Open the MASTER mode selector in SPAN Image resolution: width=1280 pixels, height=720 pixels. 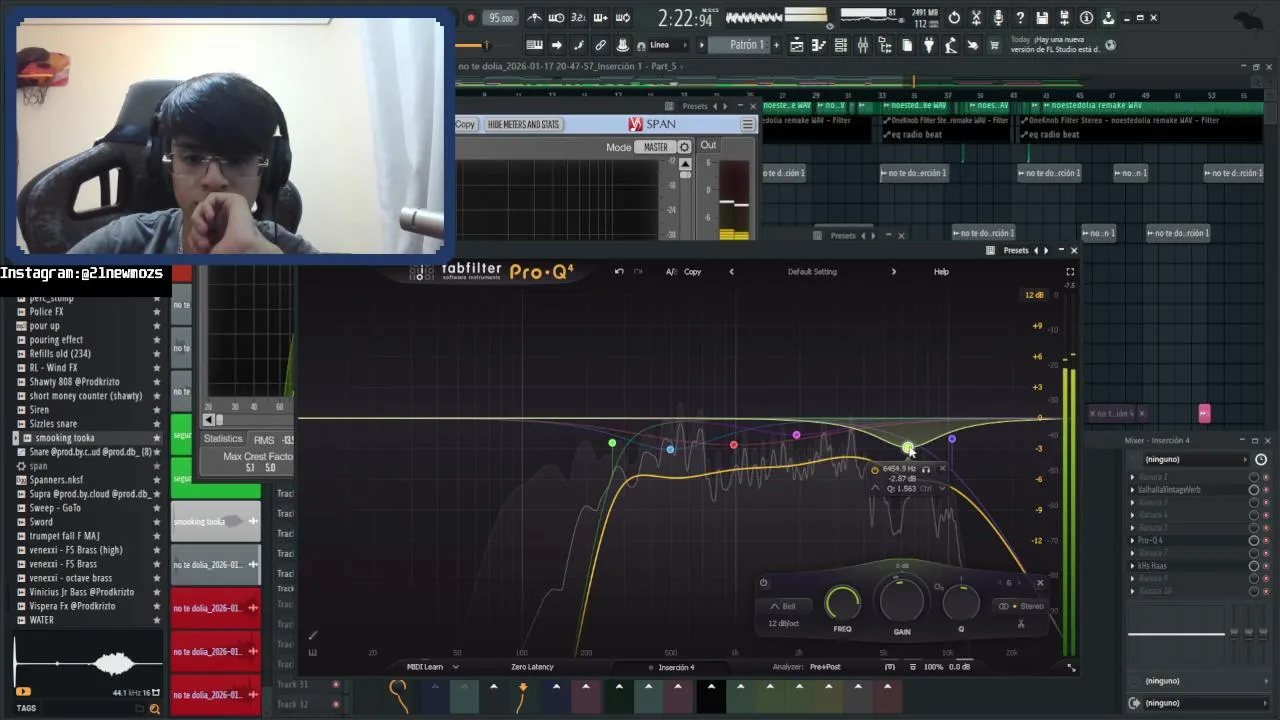point(656,147)
